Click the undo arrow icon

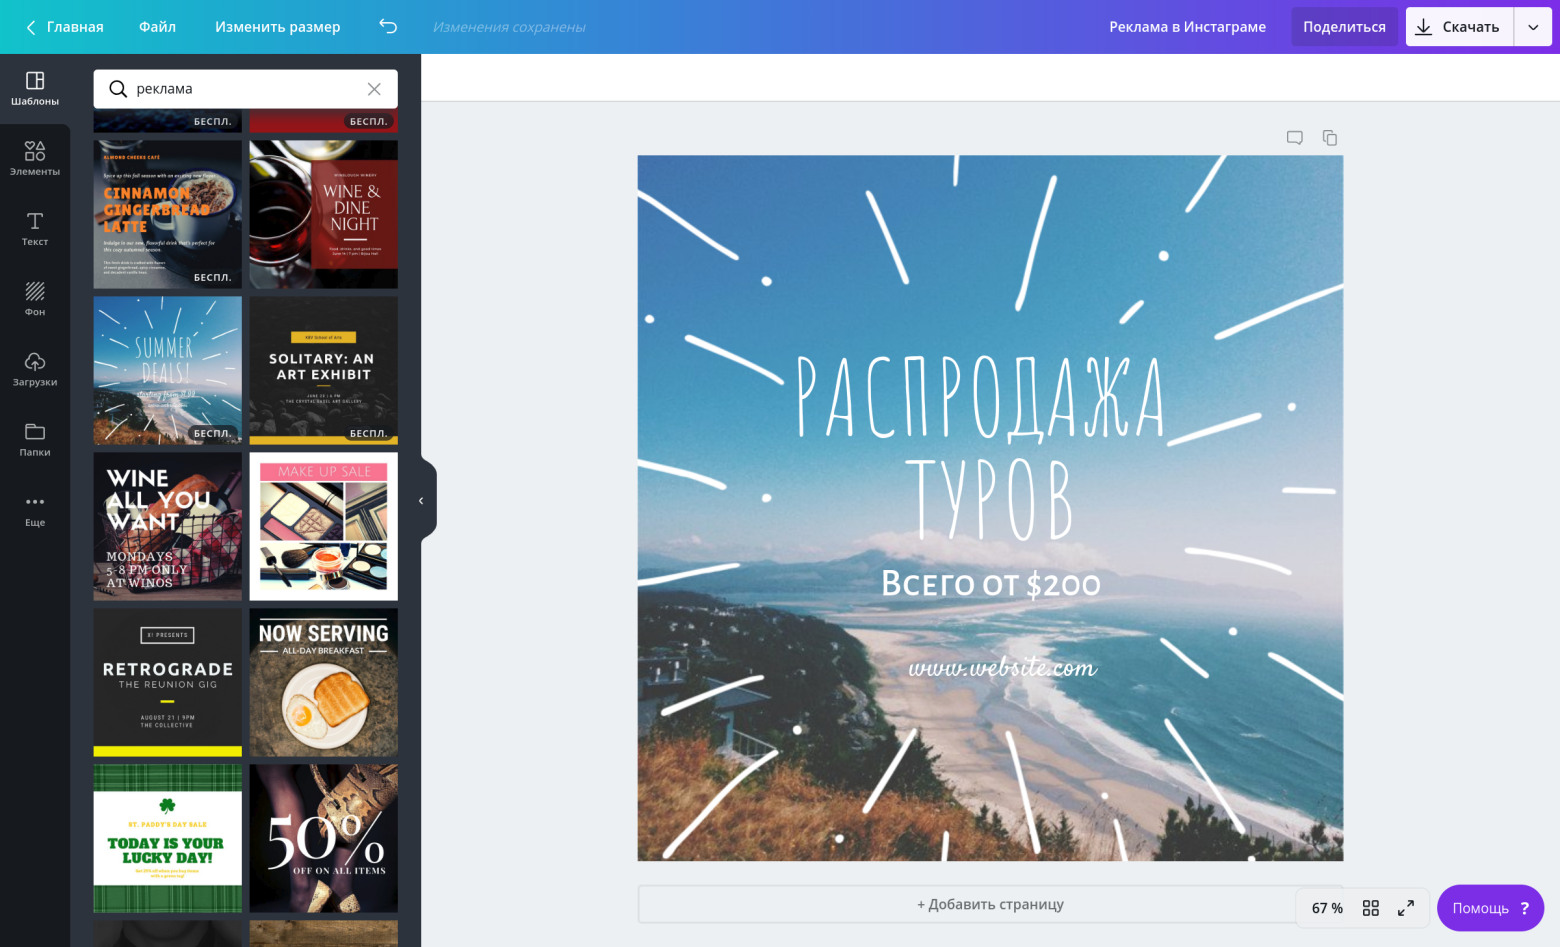tap(388, 27)
